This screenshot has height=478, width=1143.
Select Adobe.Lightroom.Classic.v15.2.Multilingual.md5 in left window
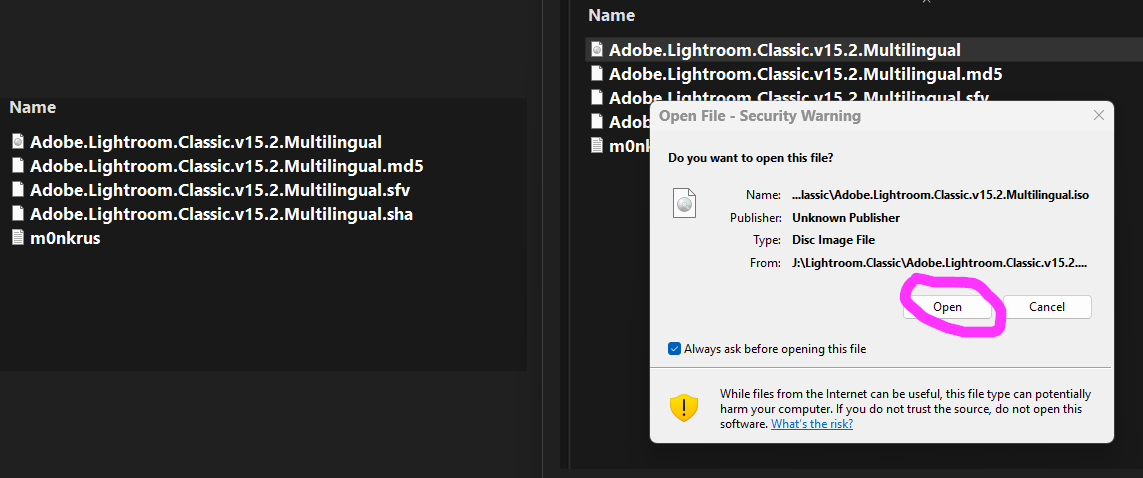[x=227, y=166]
